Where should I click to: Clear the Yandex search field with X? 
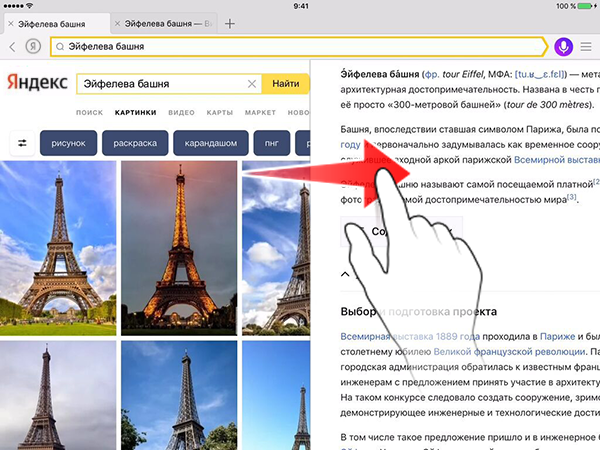tap(252, 84)
